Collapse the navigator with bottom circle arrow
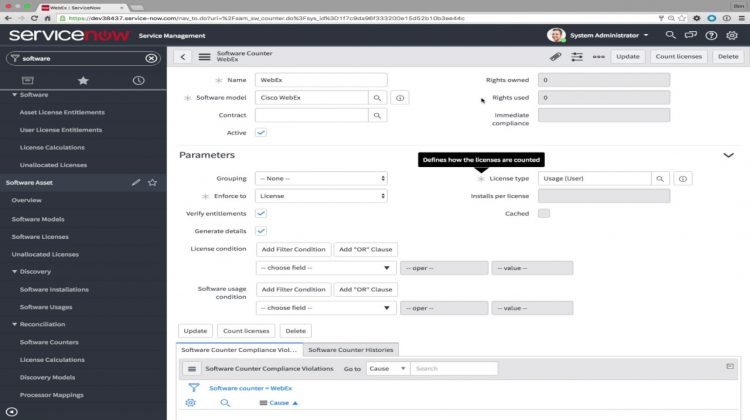The image size is (750, 420). (12, 411)
